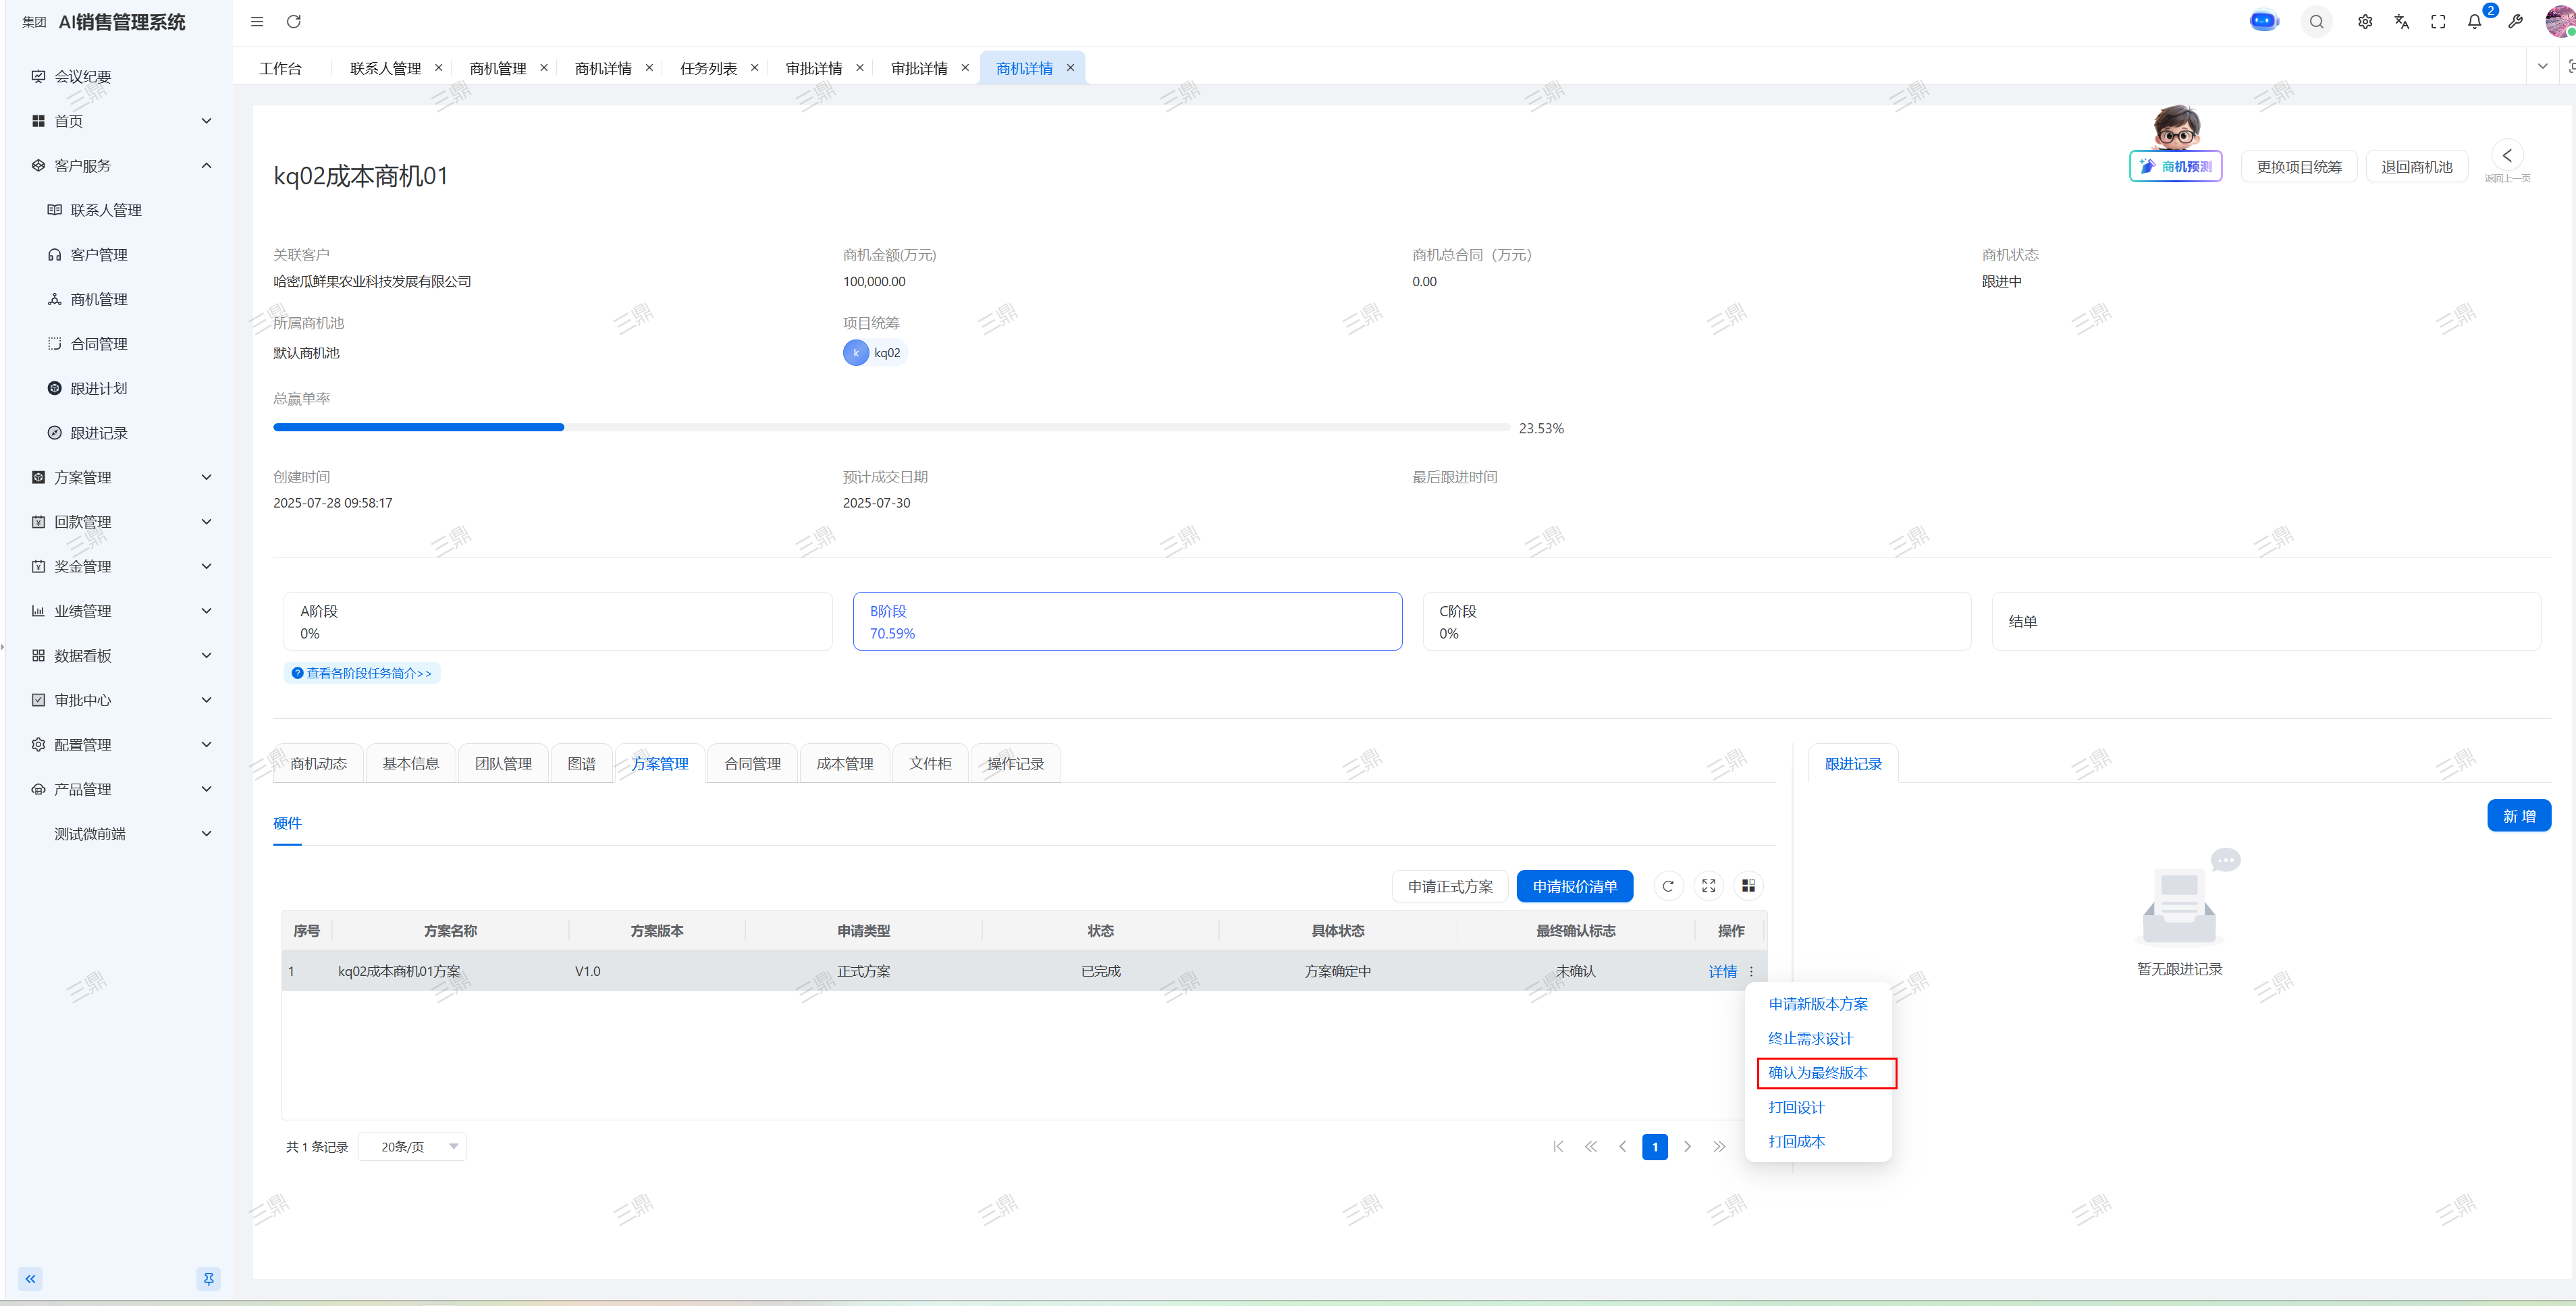2576x1306 pixels.
Task: Click the language translate icon
Action: coord(2401,22)
